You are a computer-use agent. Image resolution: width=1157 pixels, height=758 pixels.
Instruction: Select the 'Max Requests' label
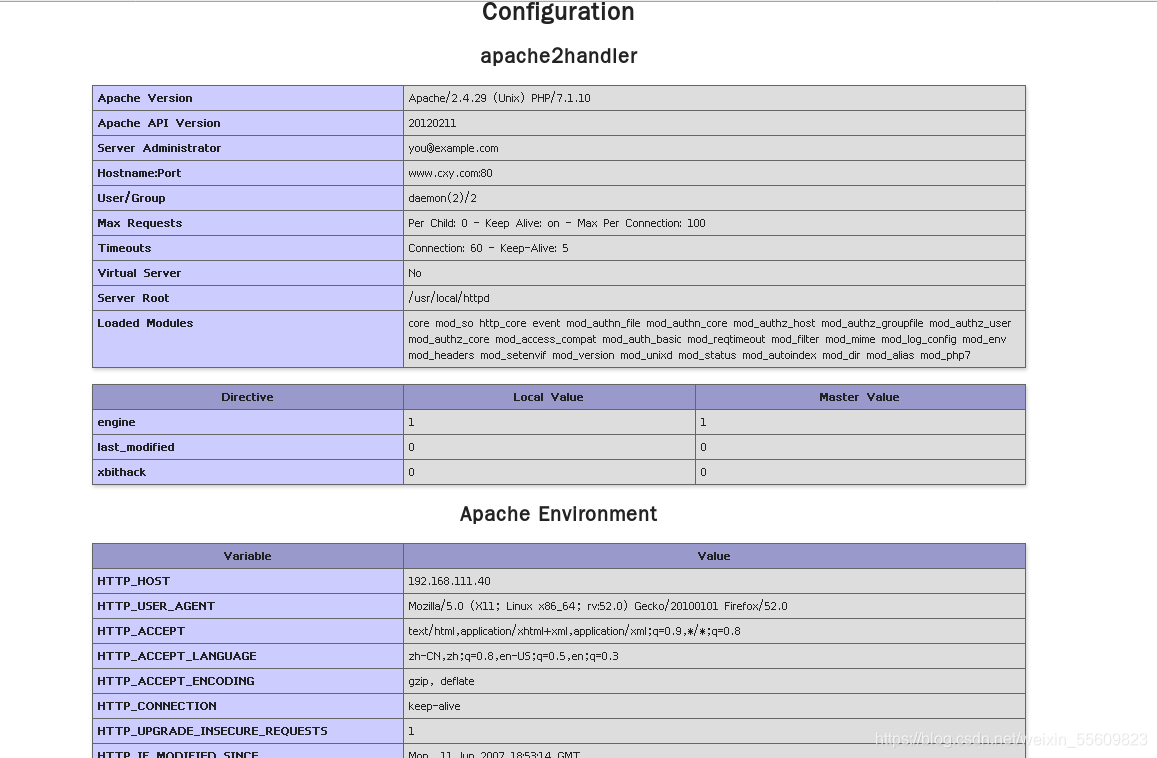click(x=139, y=224)
